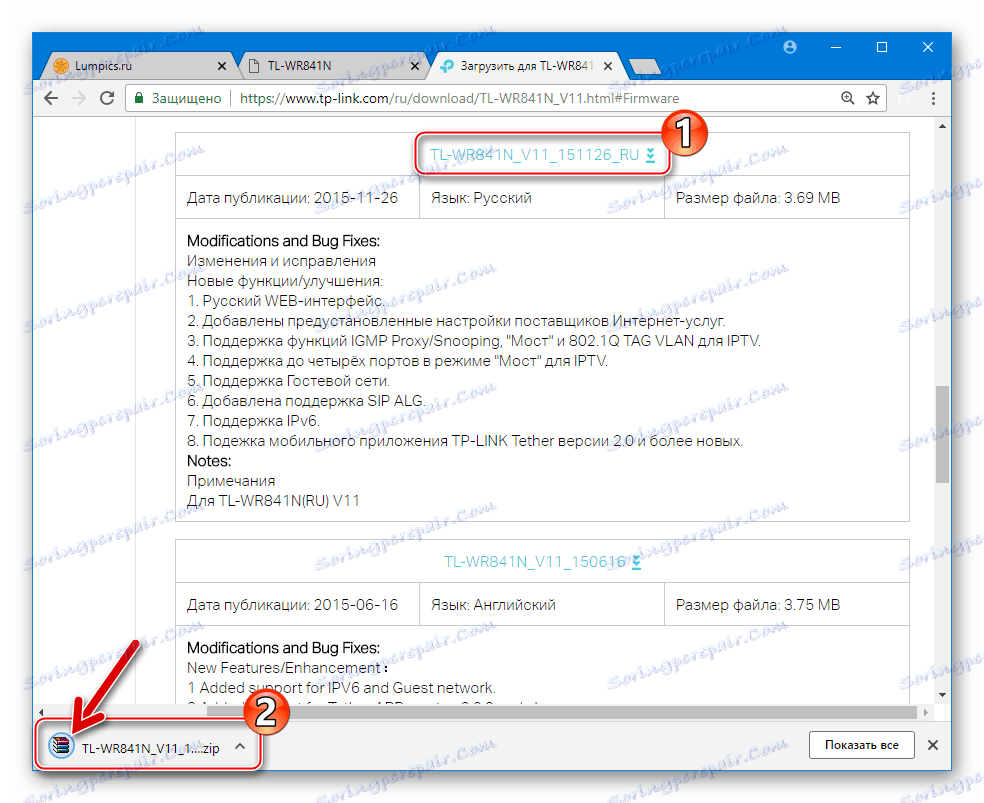The width and height of the screenshot is (984, 803).
Task: Click text Новые функции/улучшения:
Action: (285, 281)
